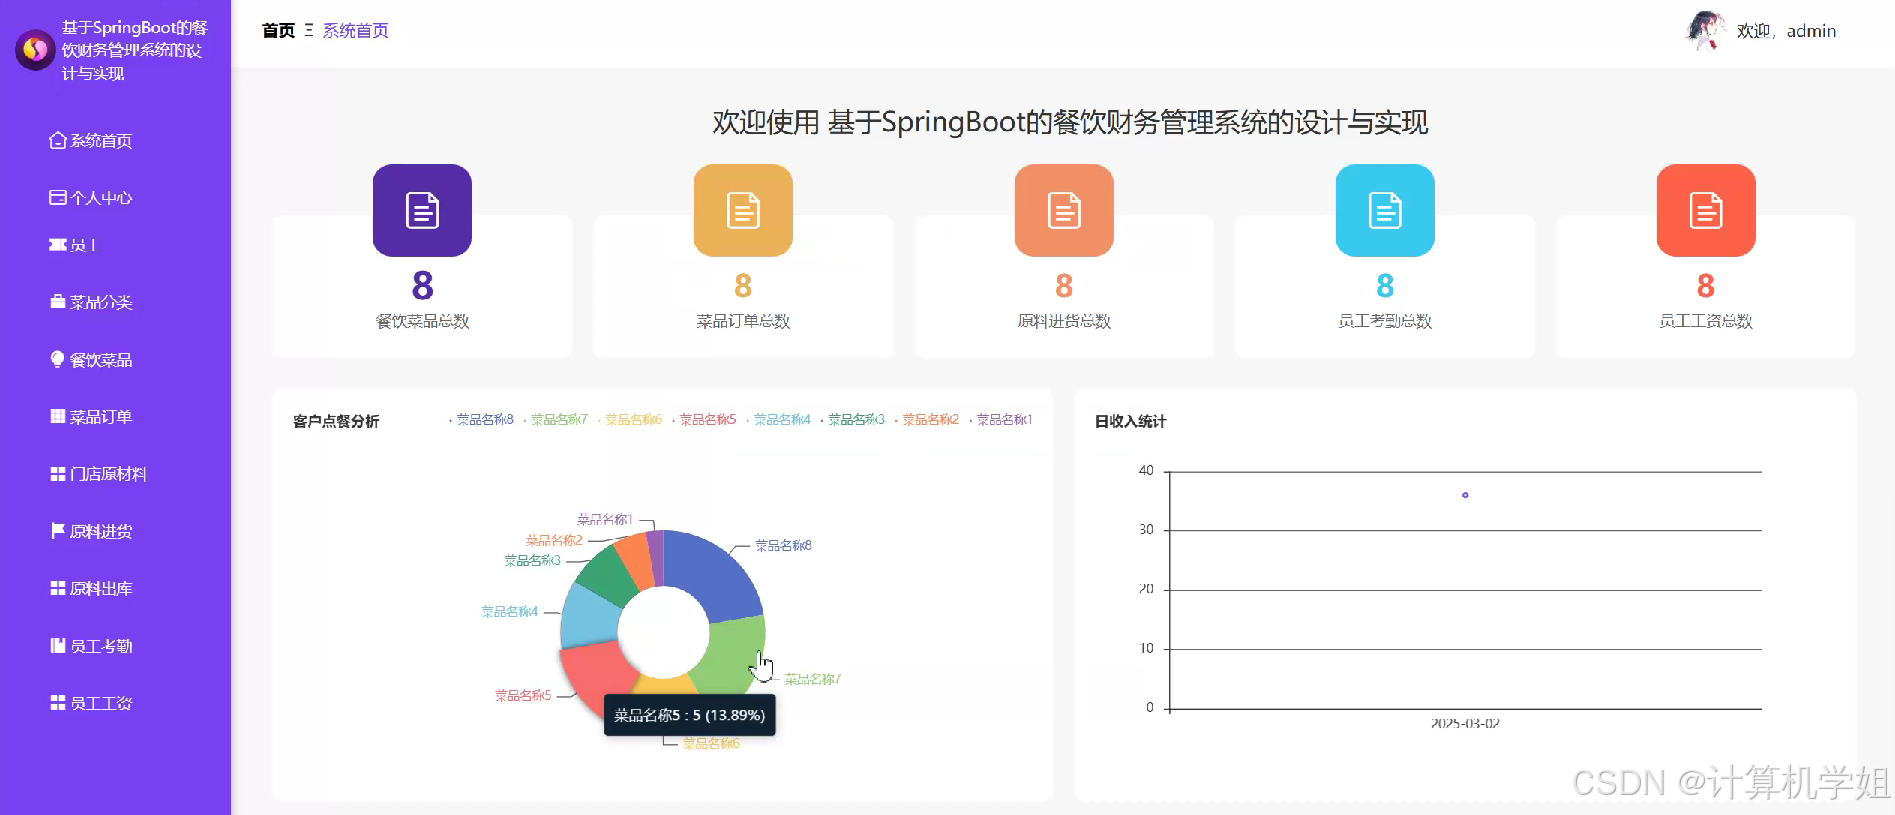This screenshot has width=1895, height=815.
Task: Click the grid icon beside 菜品订单
Action: tap(58, 416)
